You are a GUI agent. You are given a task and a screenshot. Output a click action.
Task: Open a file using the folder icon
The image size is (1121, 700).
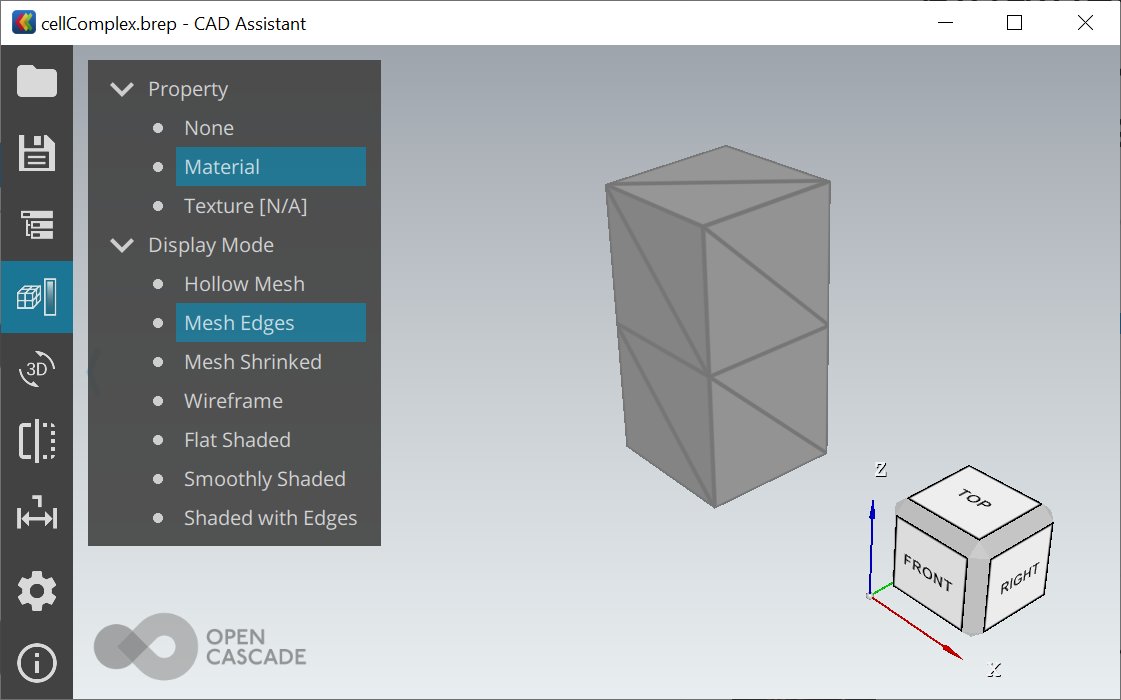(x=37, y=81)
